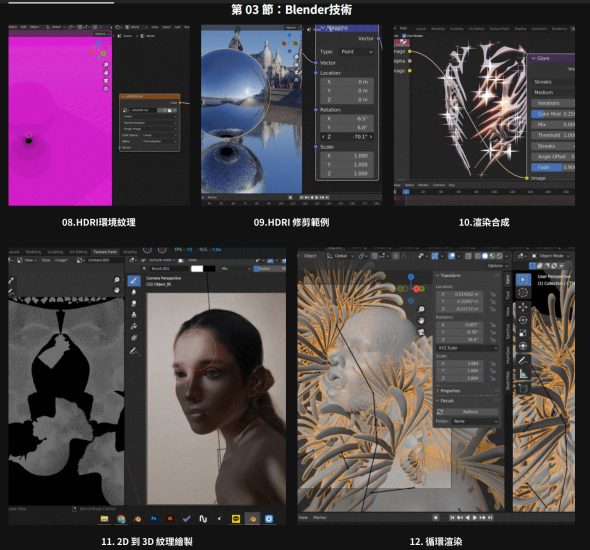This screenshot has width=590, height=550.
Task: Open the Type Point dropdown in Mapping node
Action: [x=357, y=52]
